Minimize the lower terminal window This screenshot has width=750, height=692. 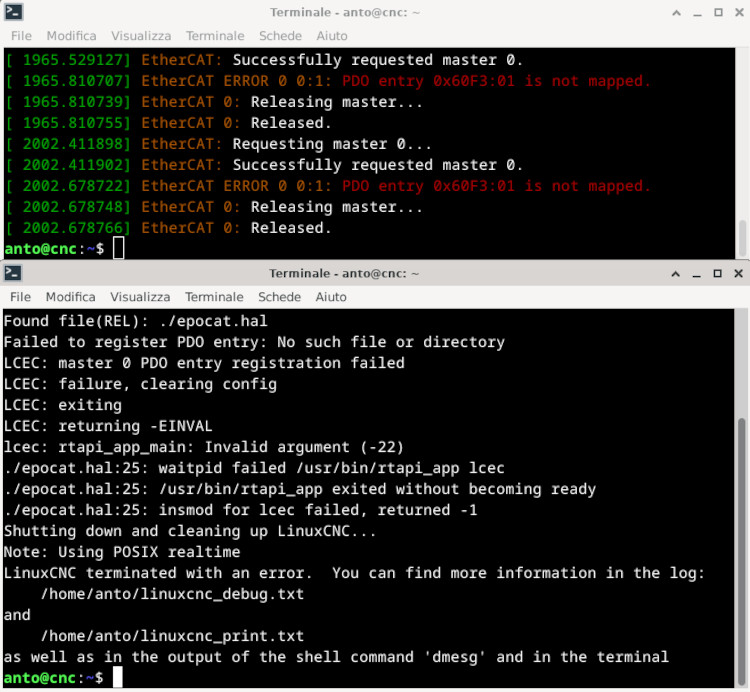pos(696,274)
